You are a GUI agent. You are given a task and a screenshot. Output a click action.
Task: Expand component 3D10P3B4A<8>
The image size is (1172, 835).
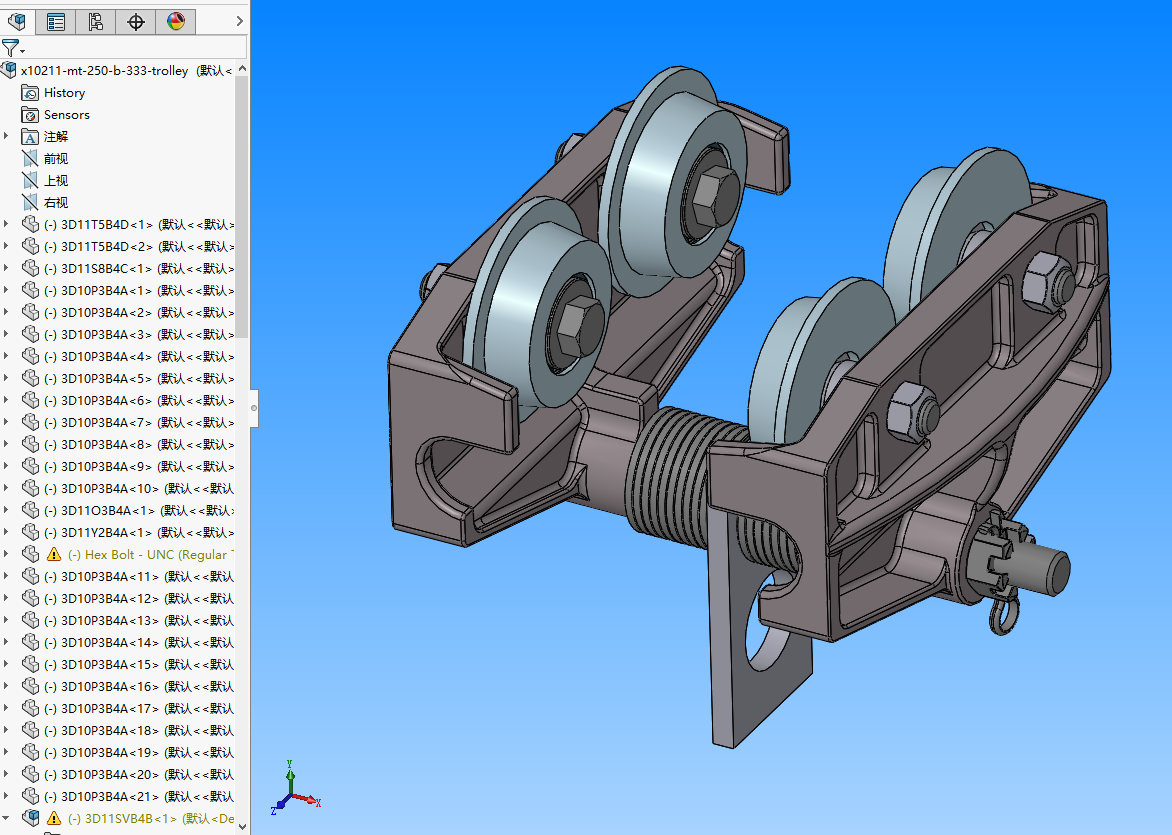pyautogui.click(x=7, y=444)
